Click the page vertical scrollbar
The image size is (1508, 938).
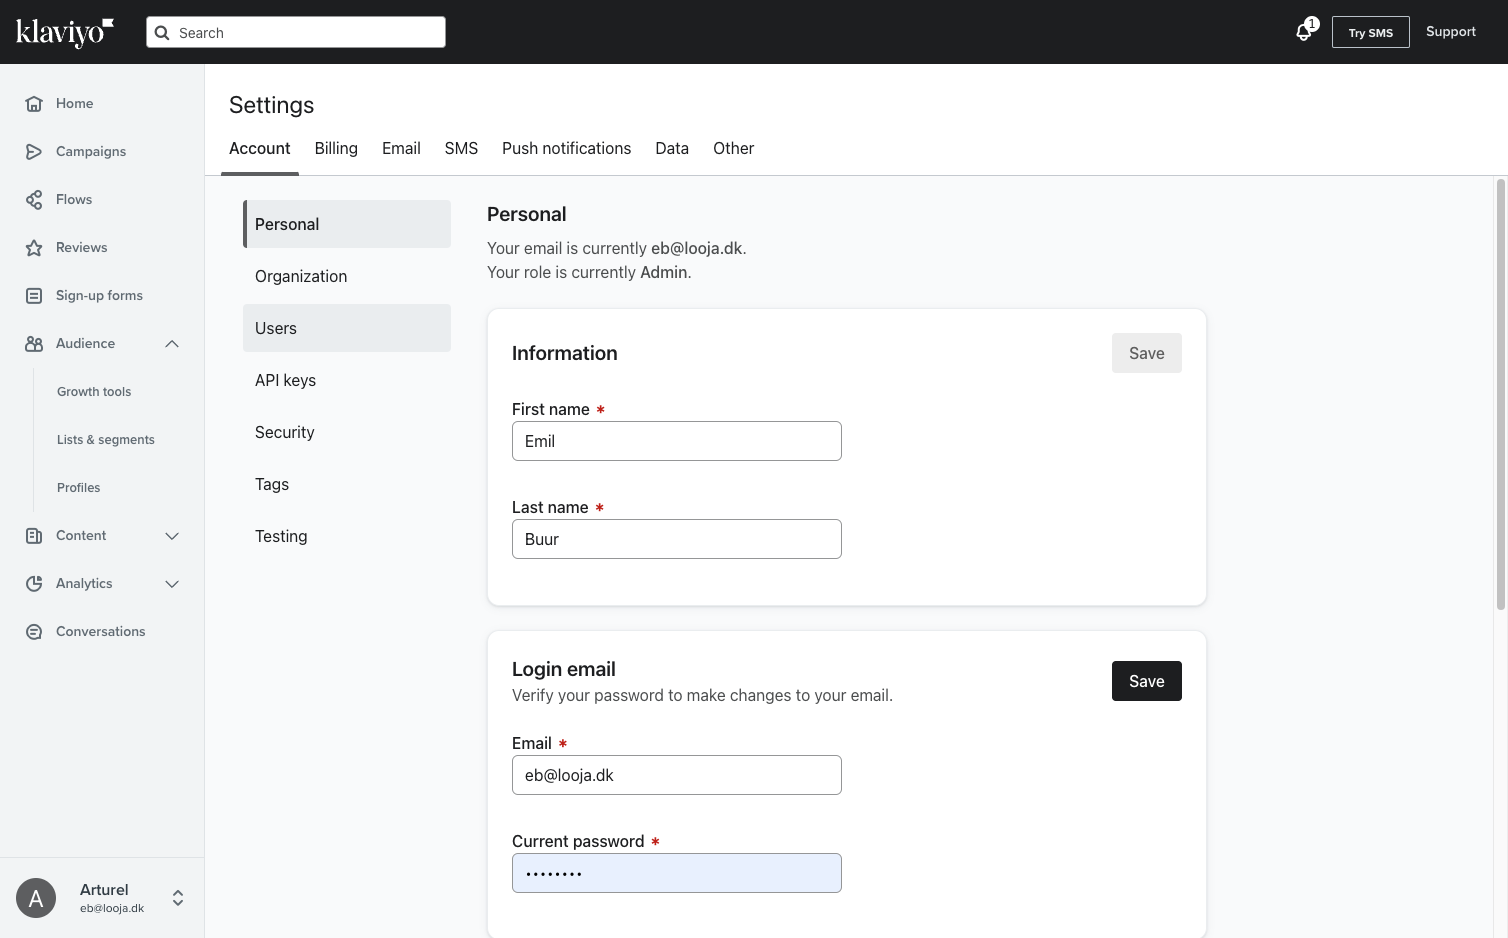click(1501, 394)
